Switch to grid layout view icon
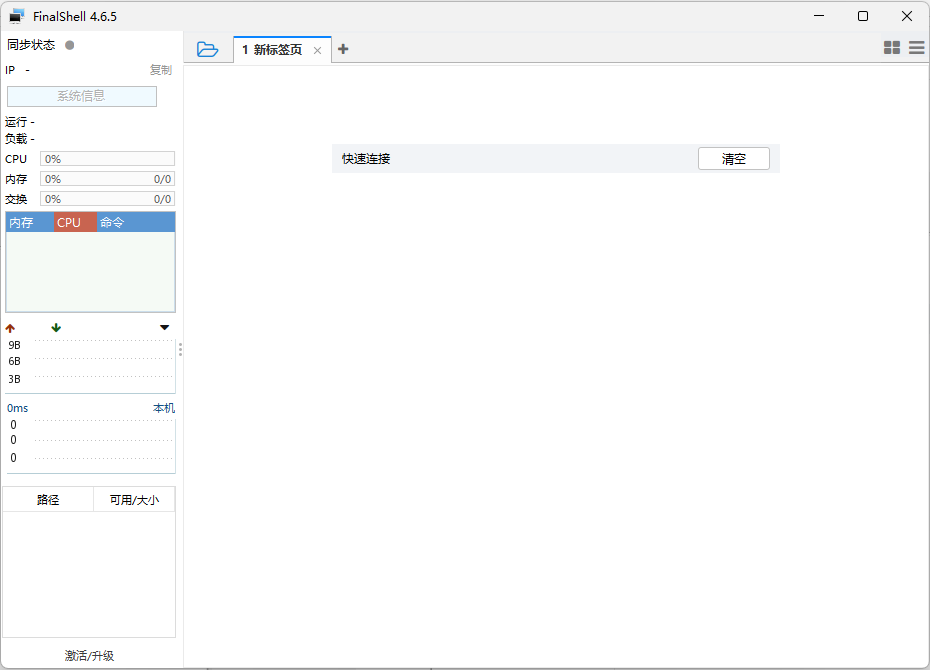The height and width of the screenshot is (670, 930). tap(891, 48)
